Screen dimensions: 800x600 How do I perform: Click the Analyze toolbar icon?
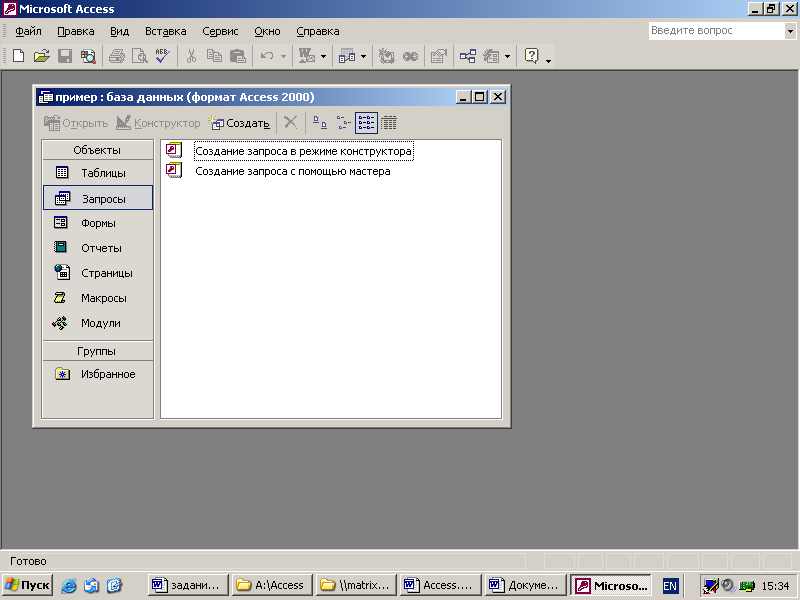(x=347, y=56)
